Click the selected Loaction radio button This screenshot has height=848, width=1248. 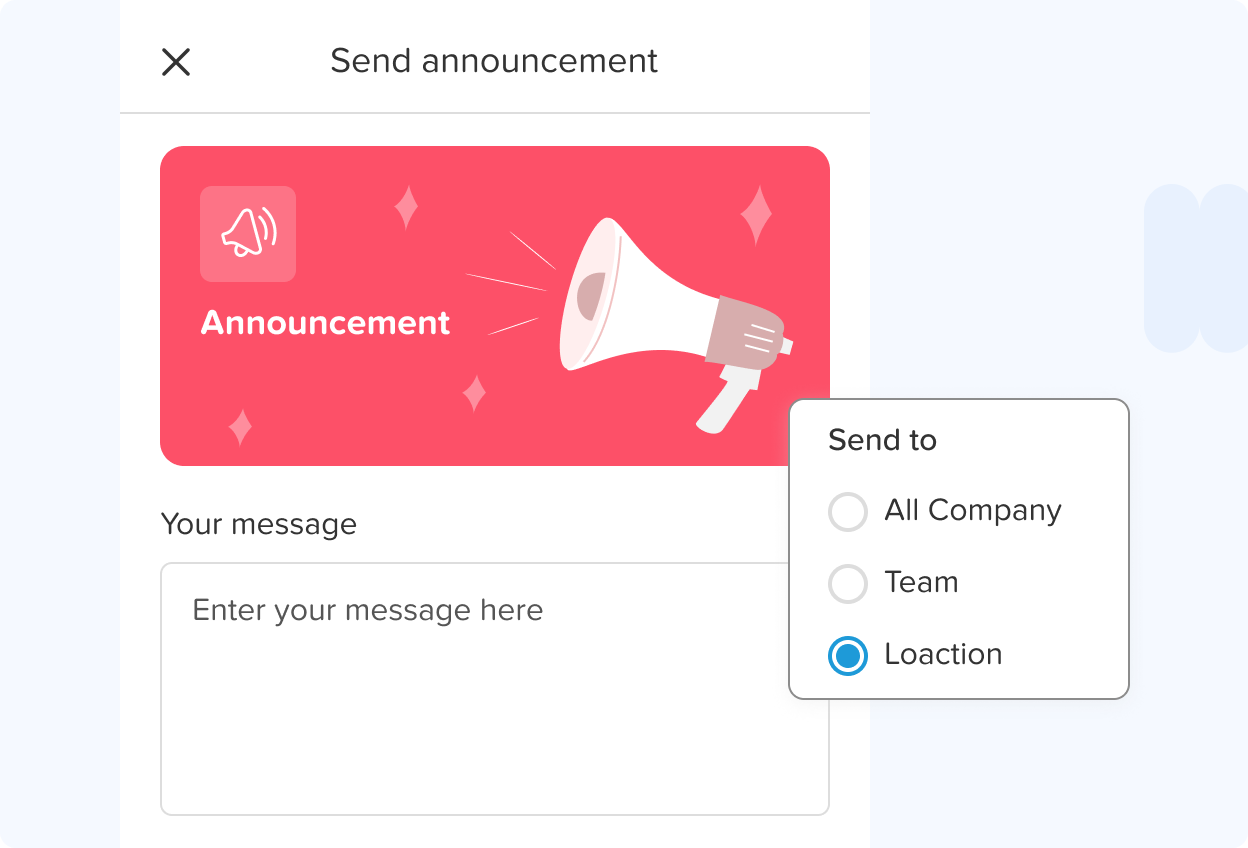pyautogui.click(x=848, y=656)
